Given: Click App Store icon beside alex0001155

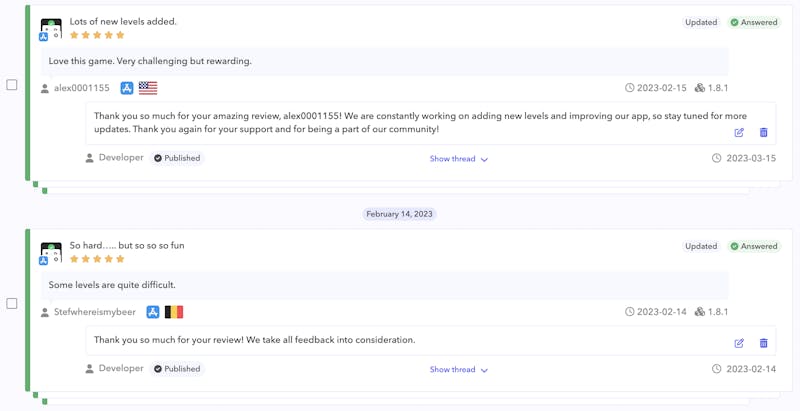Looking at the screenshot, I should (127, 88).
